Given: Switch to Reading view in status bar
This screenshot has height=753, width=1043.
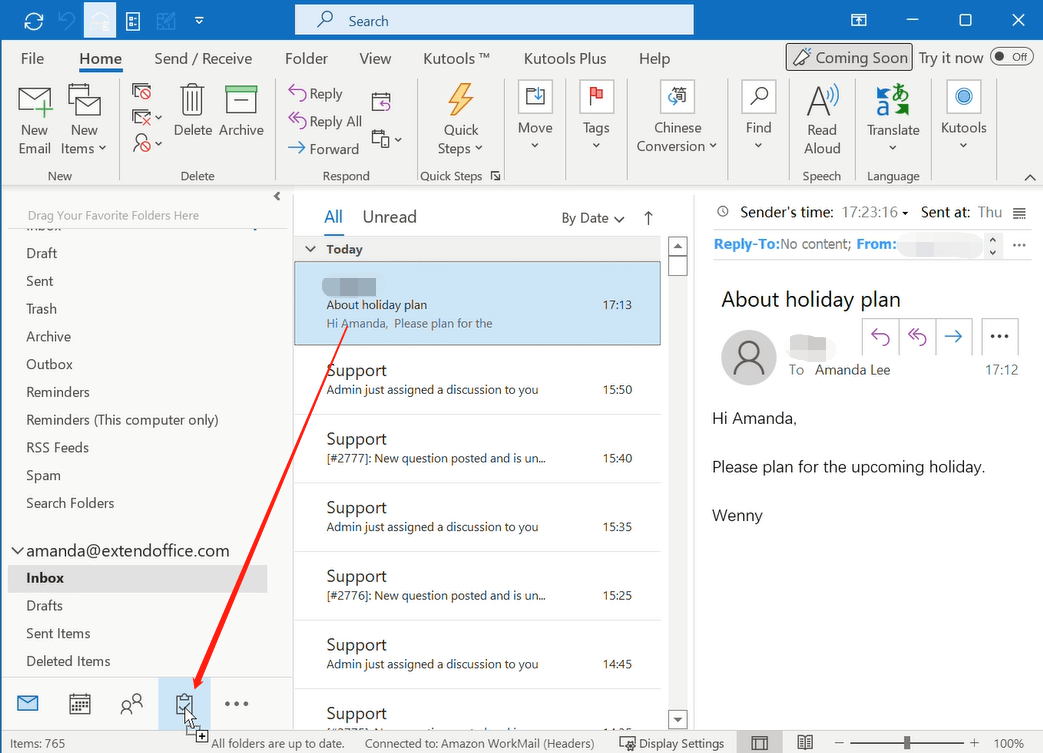Looking at the screenshot, I should coord(805,743).
